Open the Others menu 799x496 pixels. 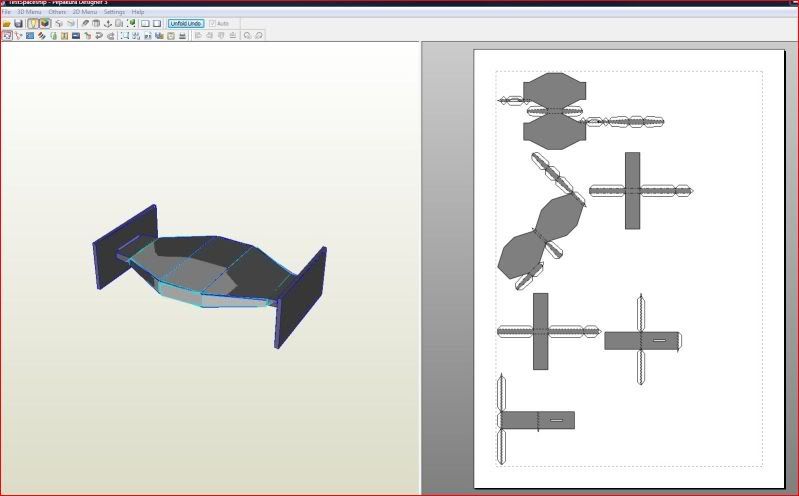(57, 12)
